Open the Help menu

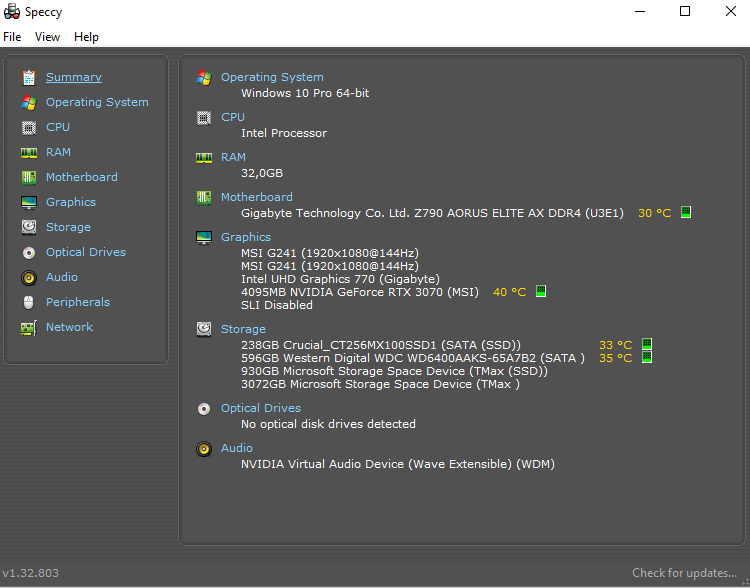tap(86, 37)
